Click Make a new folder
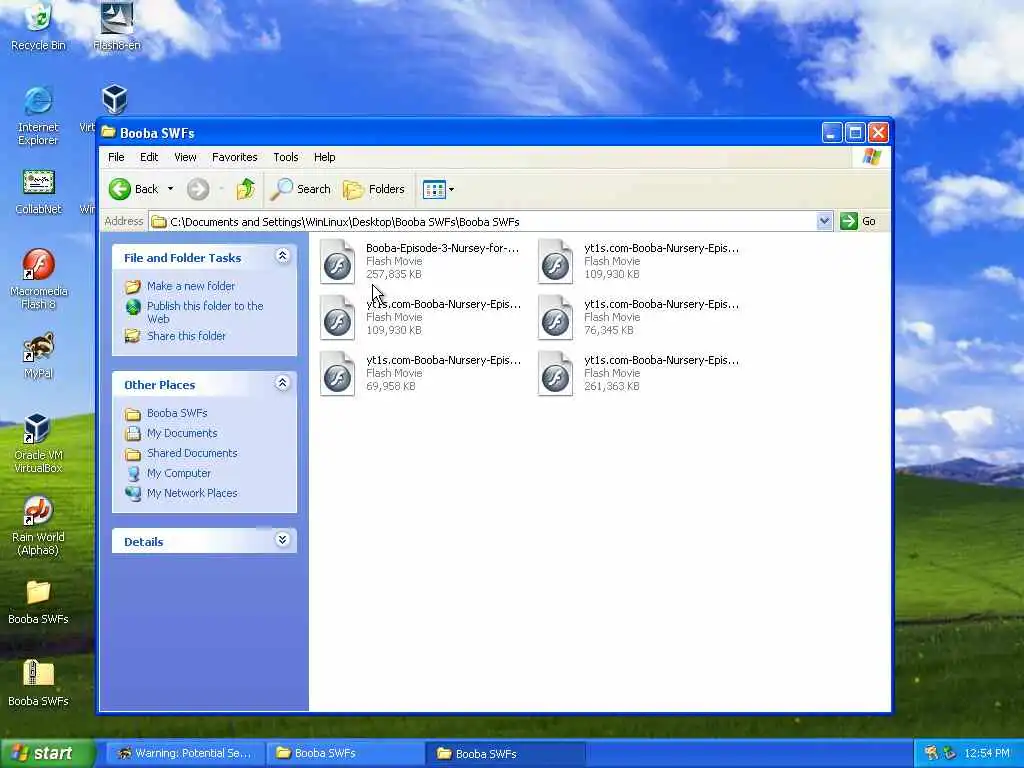This screenshot has height=768, width=1024. tap(191, 286)
